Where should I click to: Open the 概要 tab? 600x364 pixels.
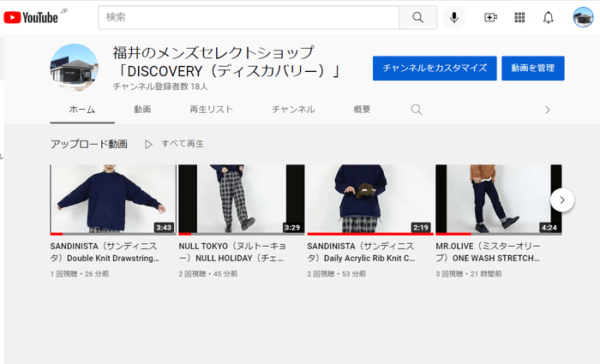click(x=362, y=109)
